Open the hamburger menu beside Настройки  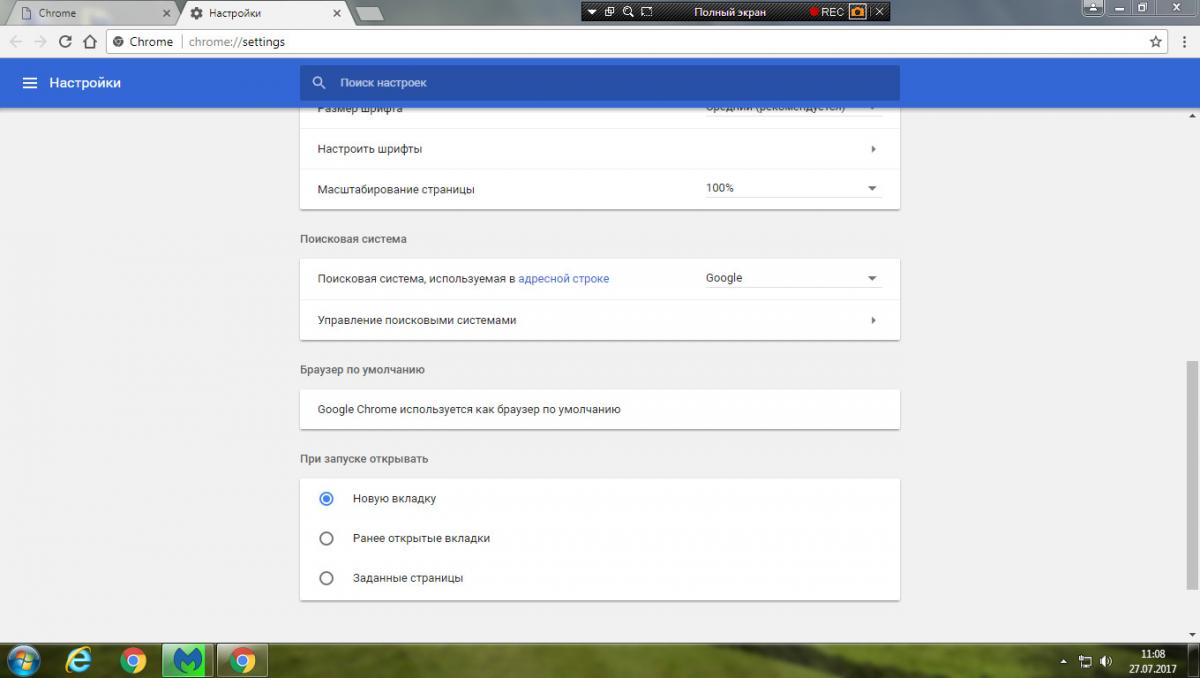(30, 83)
